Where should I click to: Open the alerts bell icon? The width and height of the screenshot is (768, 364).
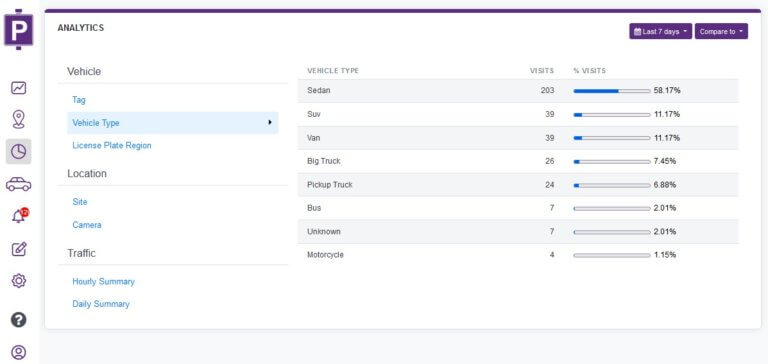20,216
